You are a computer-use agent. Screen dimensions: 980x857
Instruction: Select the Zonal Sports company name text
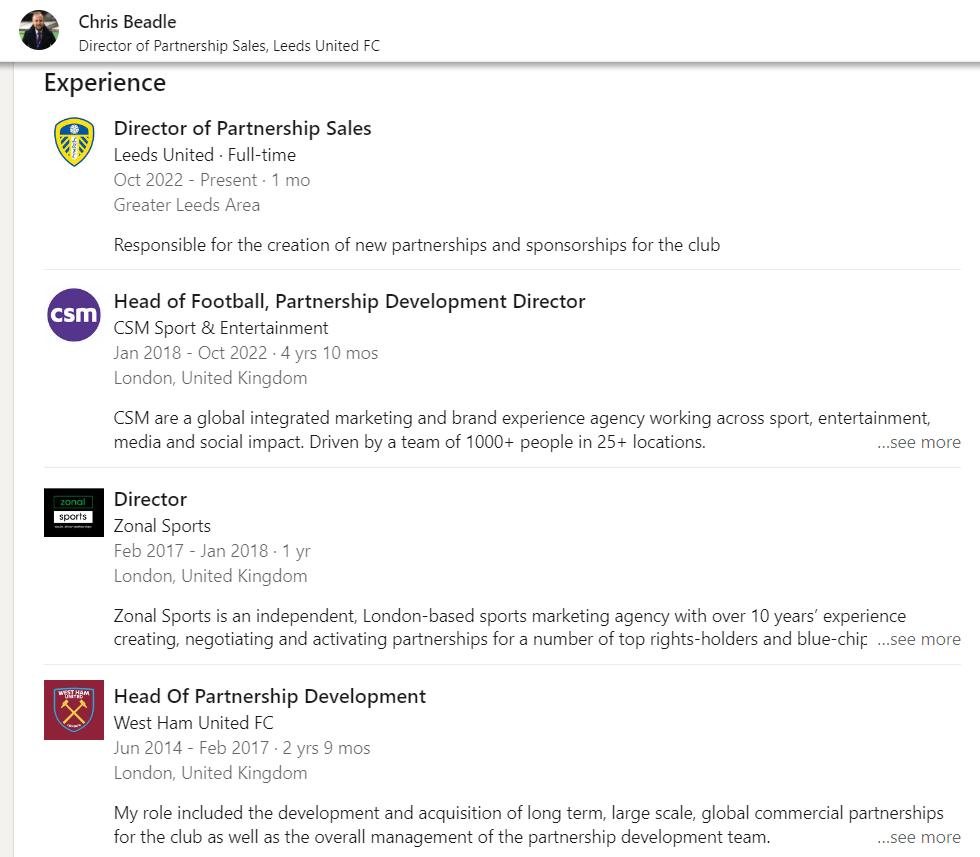[x=162, y=526]
